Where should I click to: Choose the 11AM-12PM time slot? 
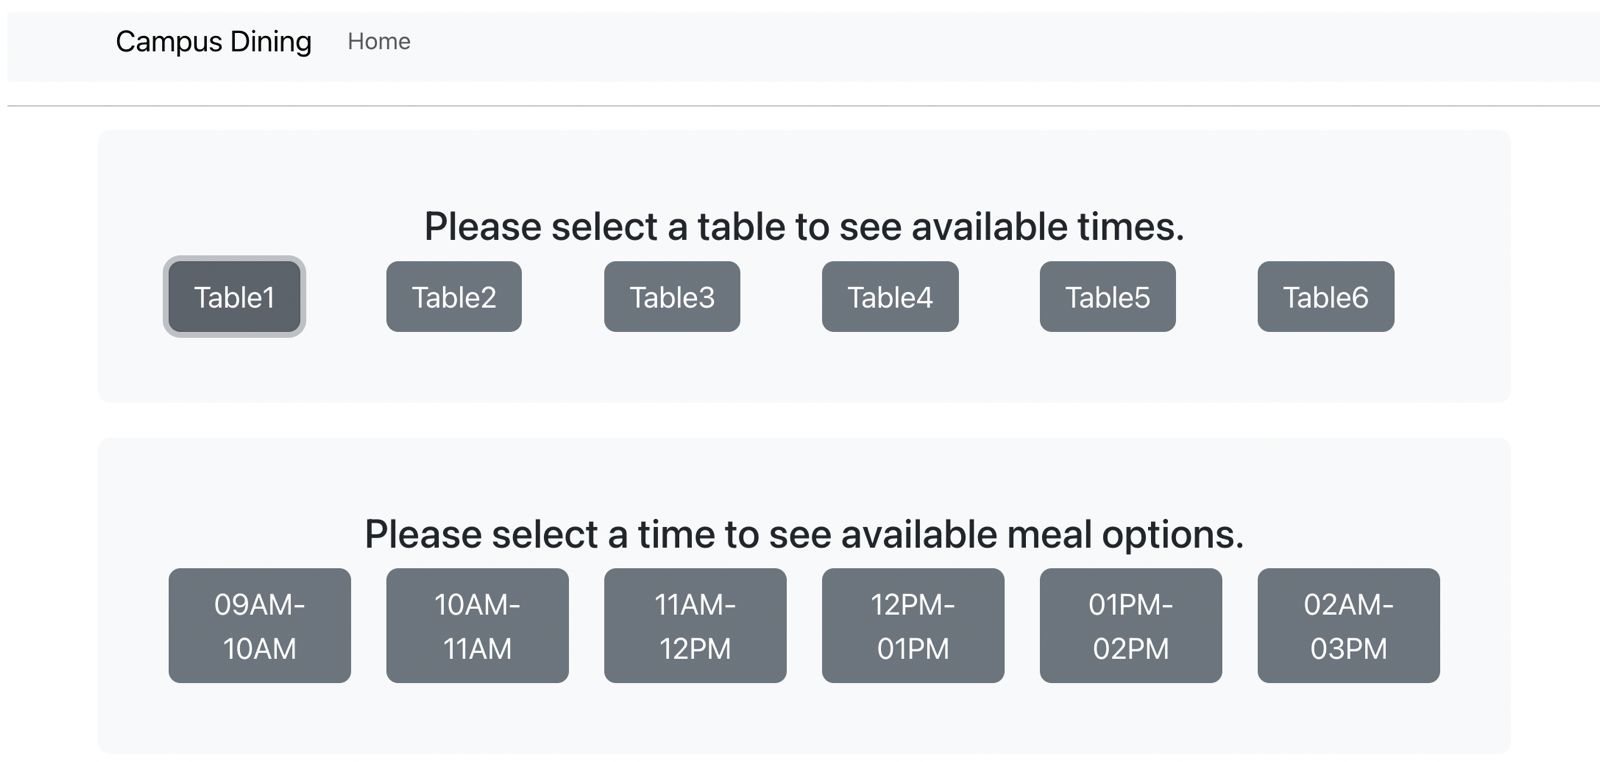[695, 626]
